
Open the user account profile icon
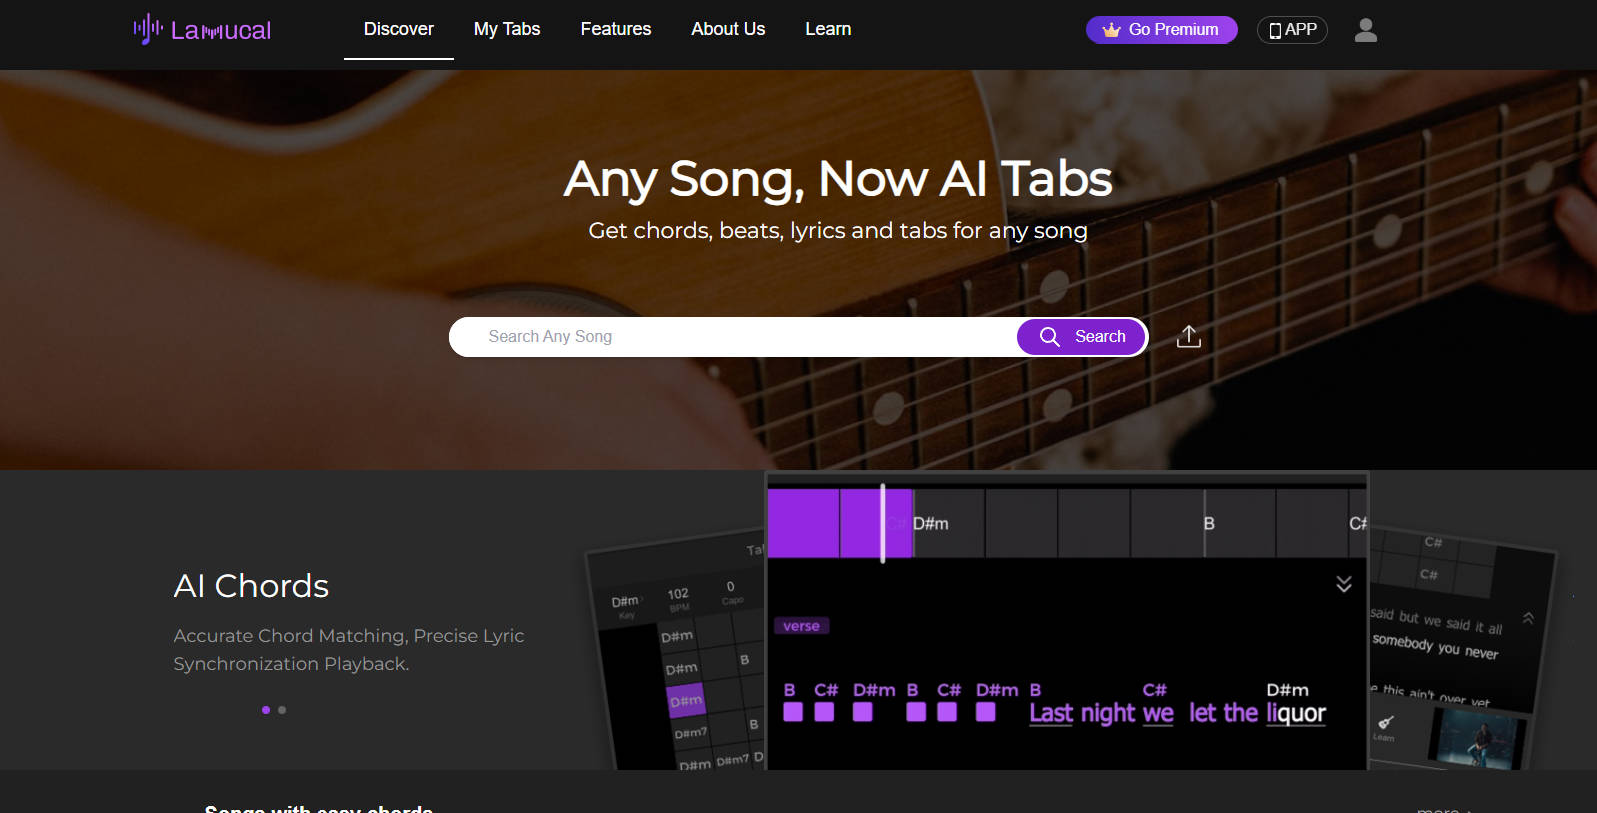click(1365, 30)
